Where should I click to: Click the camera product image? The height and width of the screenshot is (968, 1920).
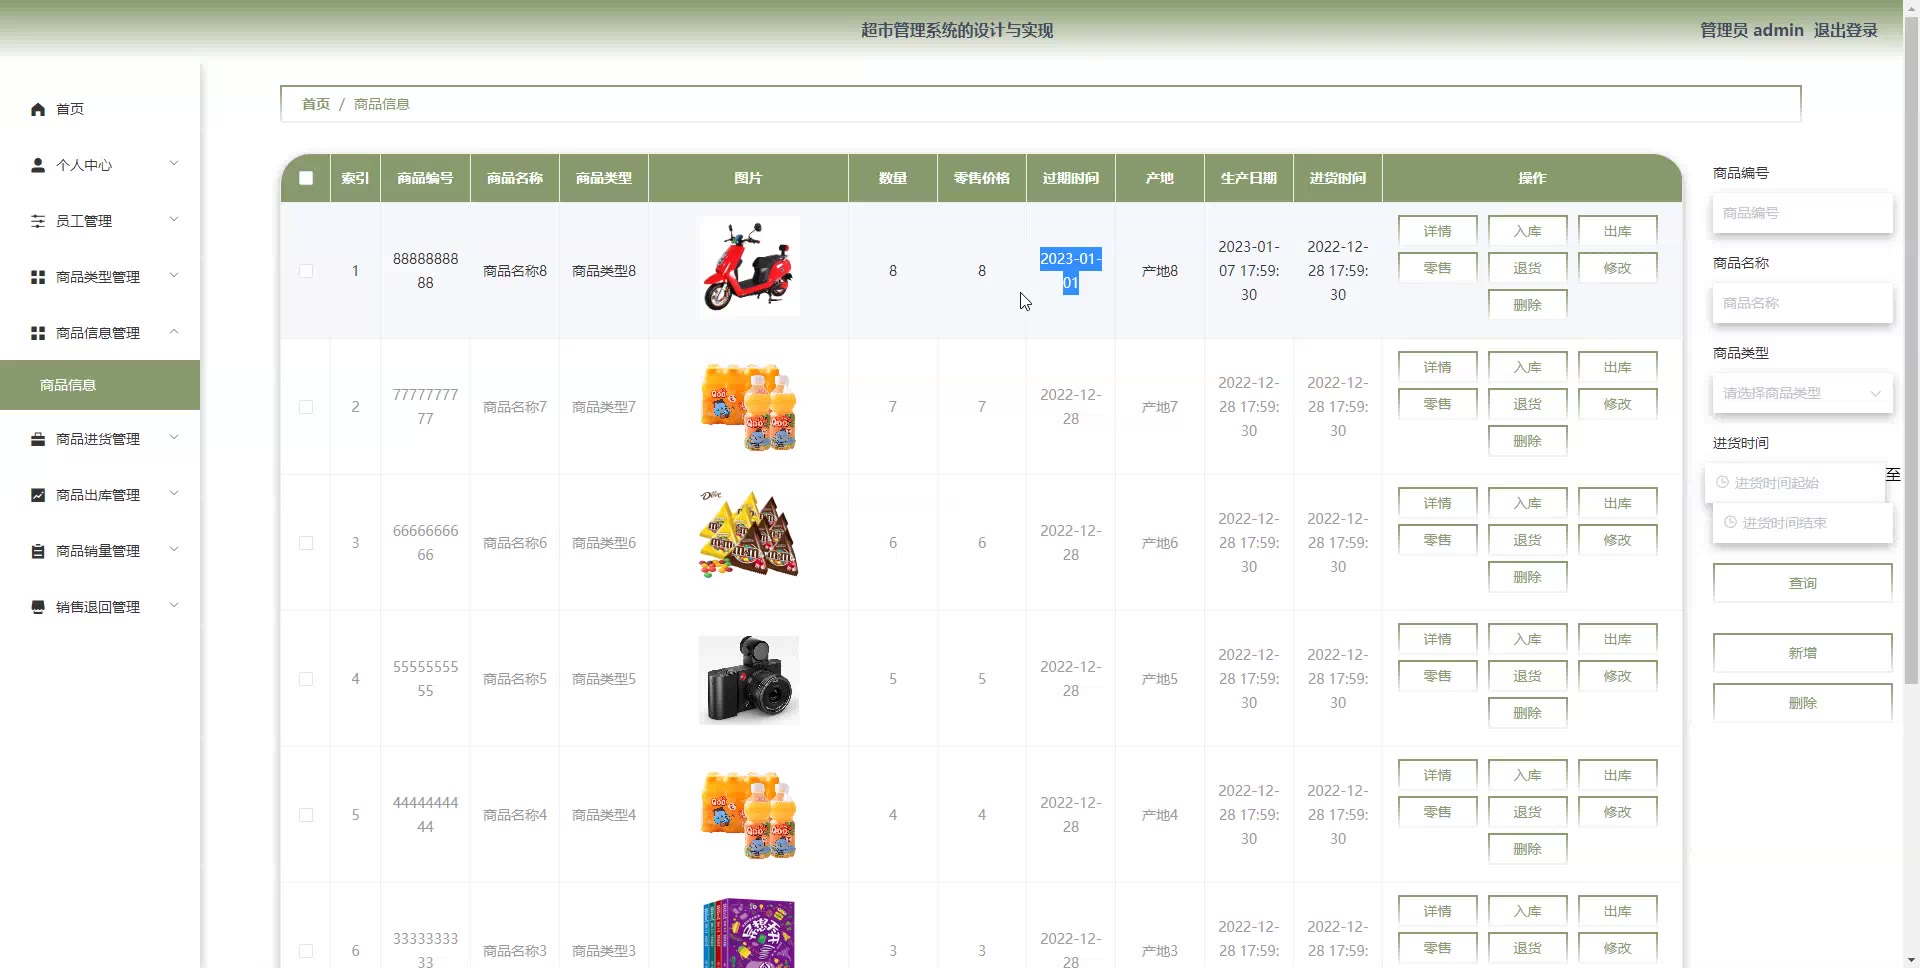[x=749, y=679]
